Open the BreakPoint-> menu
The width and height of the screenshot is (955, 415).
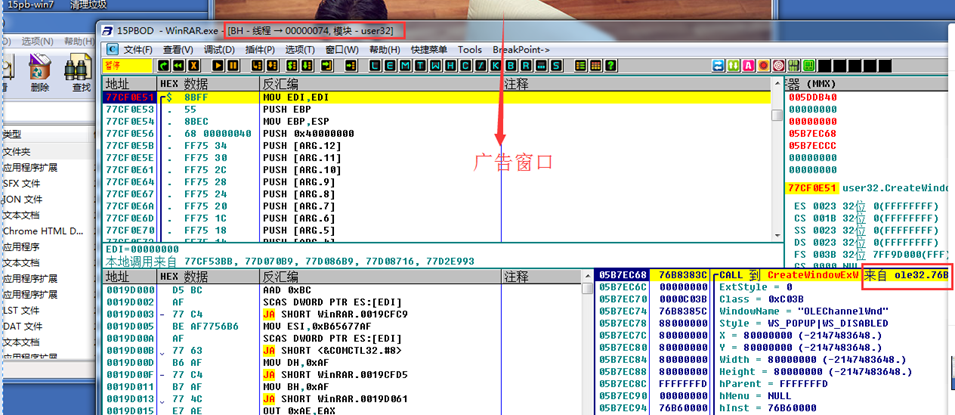[521, 49]
